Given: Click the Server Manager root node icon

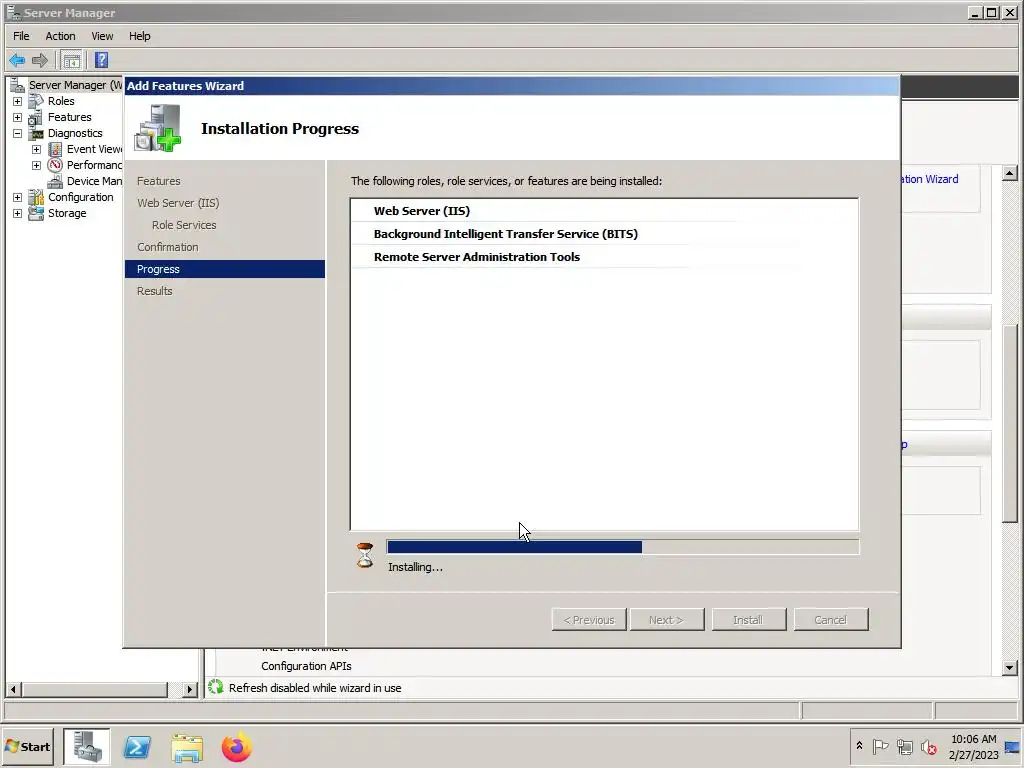Looking at the screenshot, I should (18, 85).
